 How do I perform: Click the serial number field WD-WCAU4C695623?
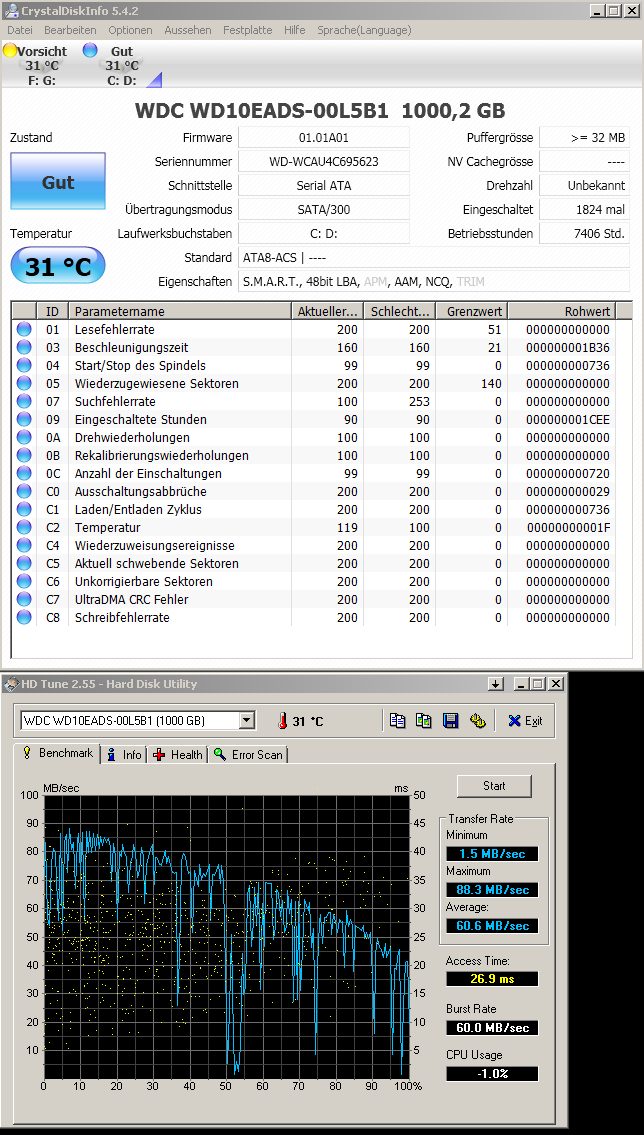(323, 161)
